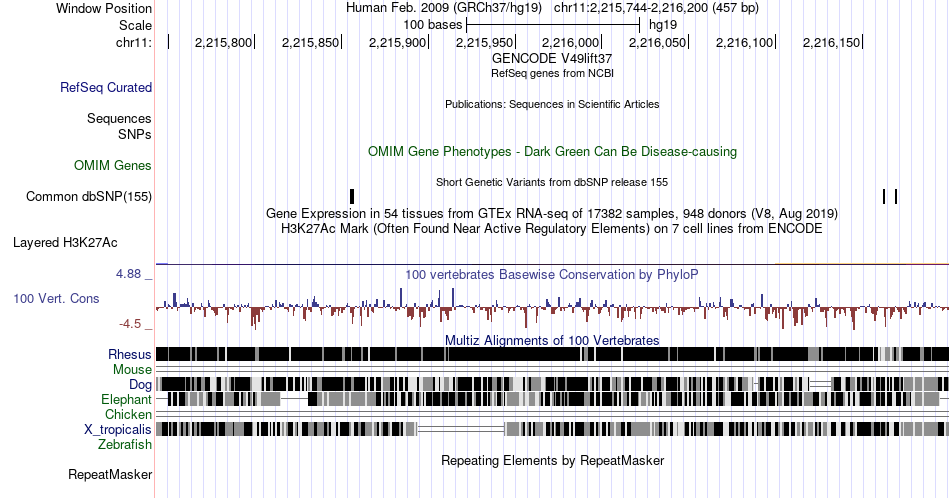Click the Layered H3K27Ac track label
The height and width of the screenshot is (498, 950).
click(x=65, y=242)
